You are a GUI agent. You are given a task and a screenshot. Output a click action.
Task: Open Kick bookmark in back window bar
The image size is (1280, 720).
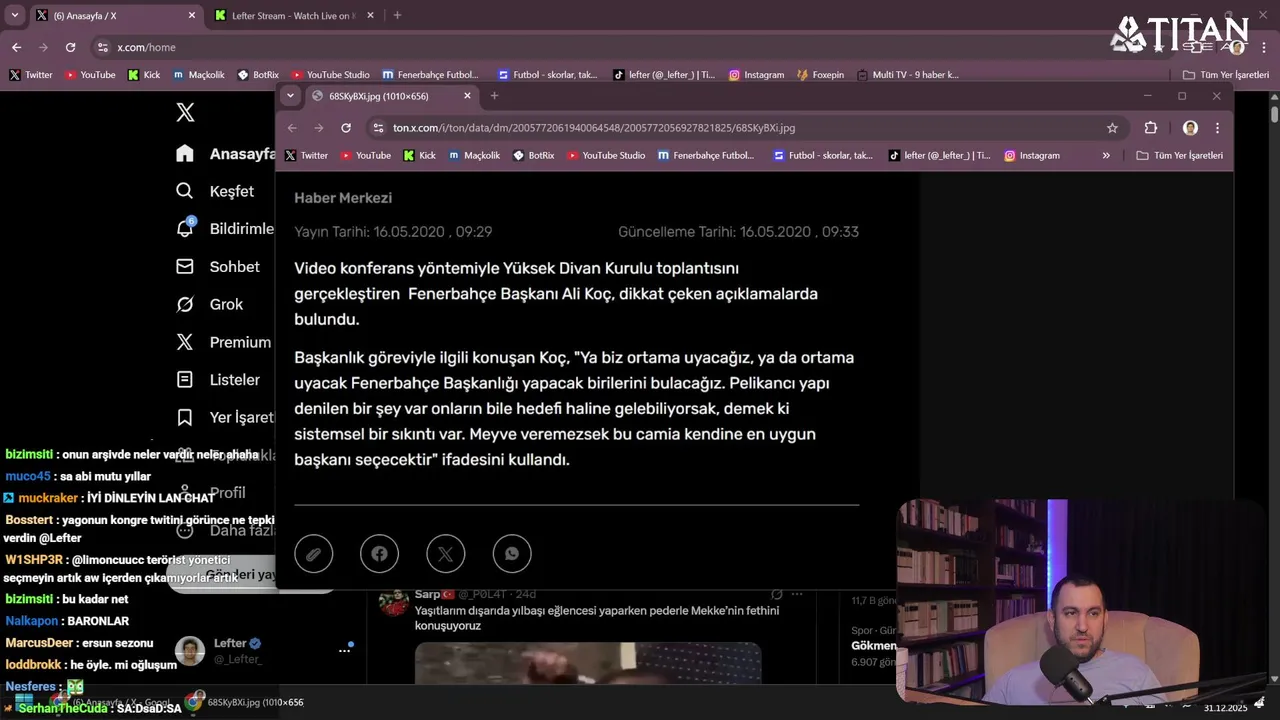click(x=144, y=75)
